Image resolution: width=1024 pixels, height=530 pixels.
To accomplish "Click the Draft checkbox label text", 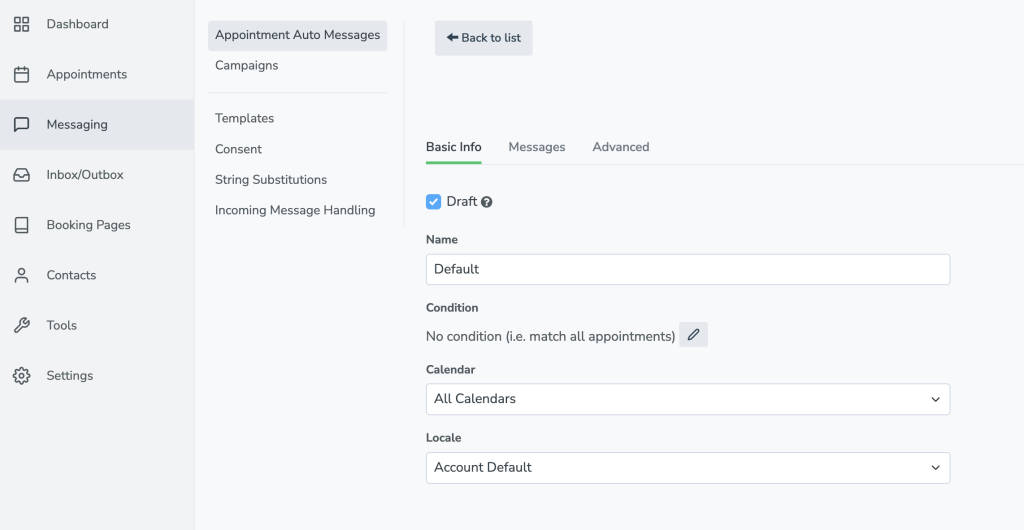I will point(462,202).
